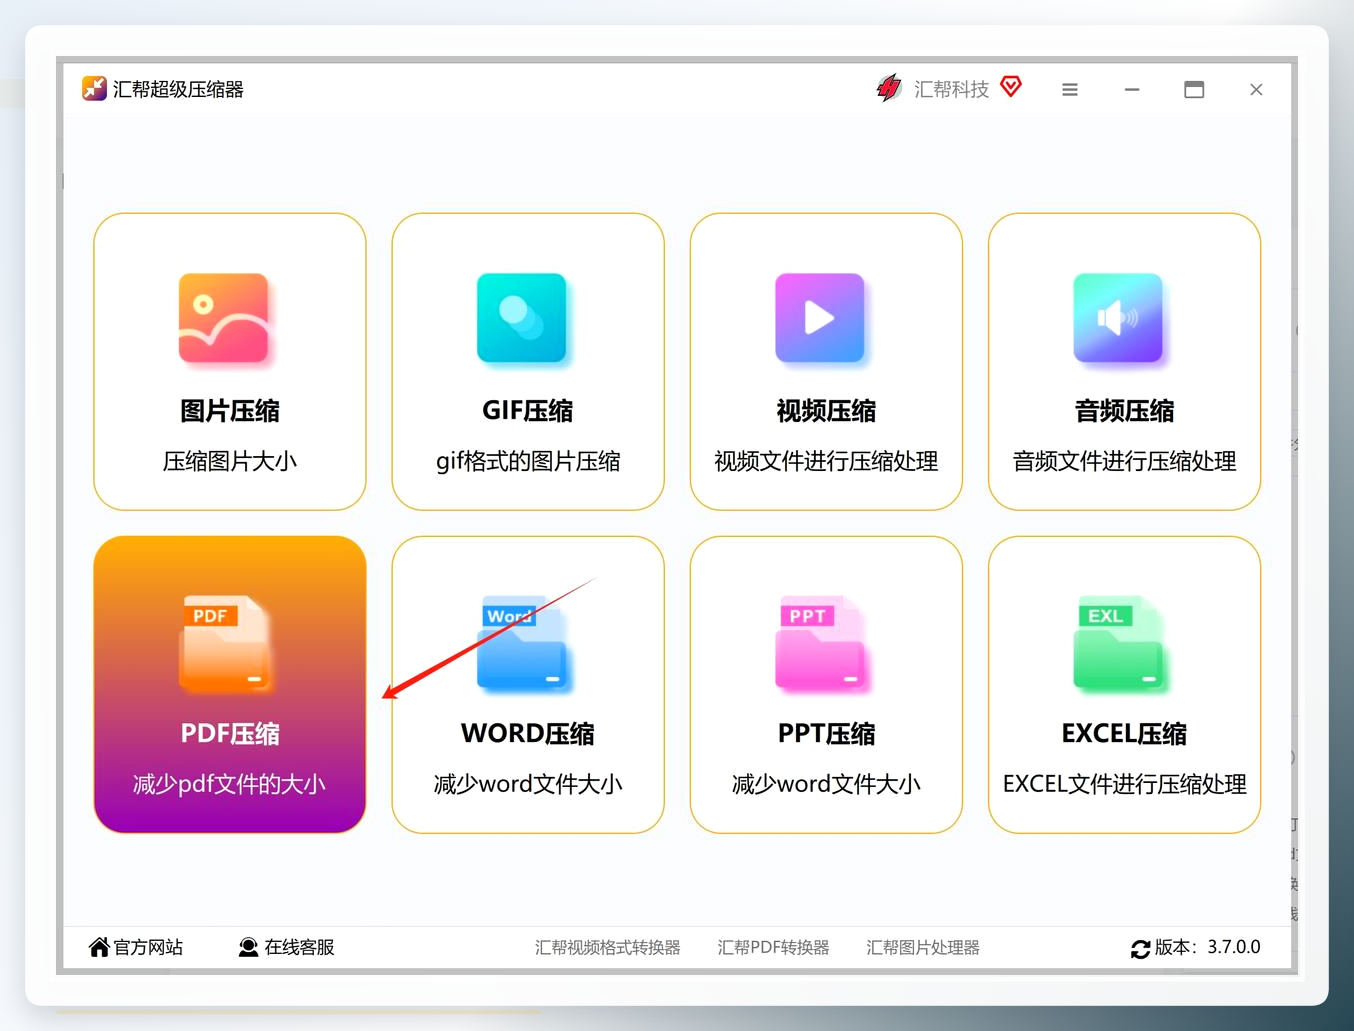The image size is (1354, 1031).
Task: Click the PDF压缩 title label
Action: [230, 733]
